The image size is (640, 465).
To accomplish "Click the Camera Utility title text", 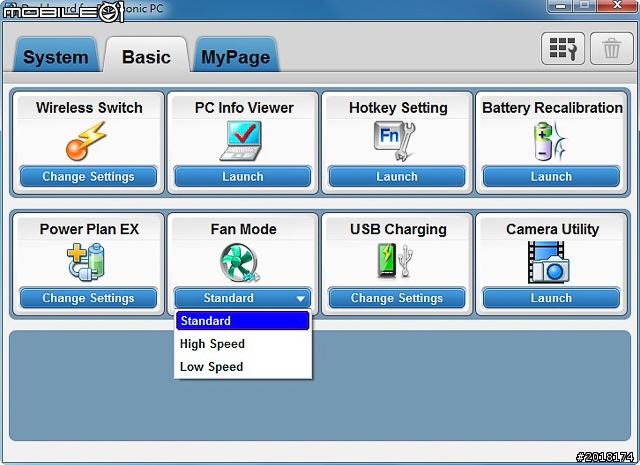I will pyautogui.click(x=552, y=229).
